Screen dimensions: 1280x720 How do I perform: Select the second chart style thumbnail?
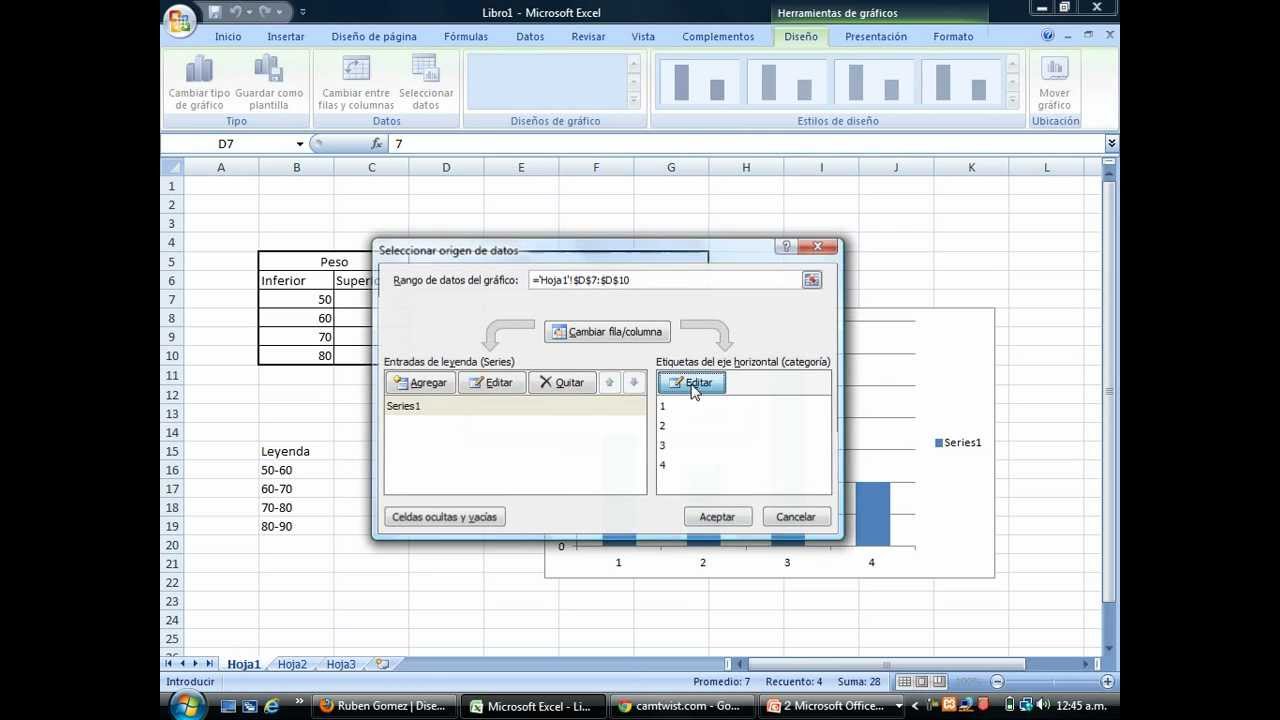tap(786, 82)
